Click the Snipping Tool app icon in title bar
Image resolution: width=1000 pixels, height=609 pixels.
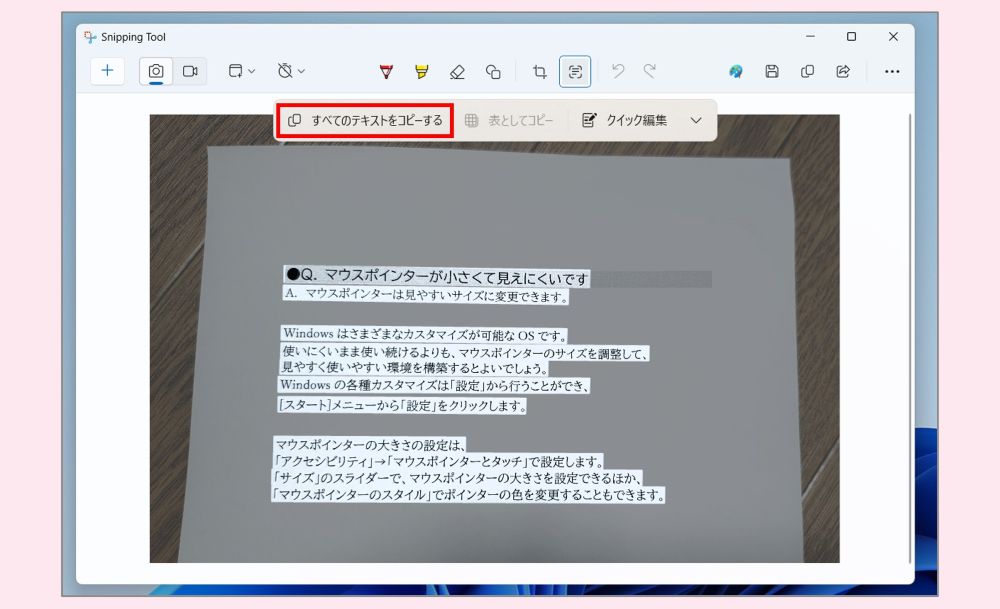(x=91, y=37)
